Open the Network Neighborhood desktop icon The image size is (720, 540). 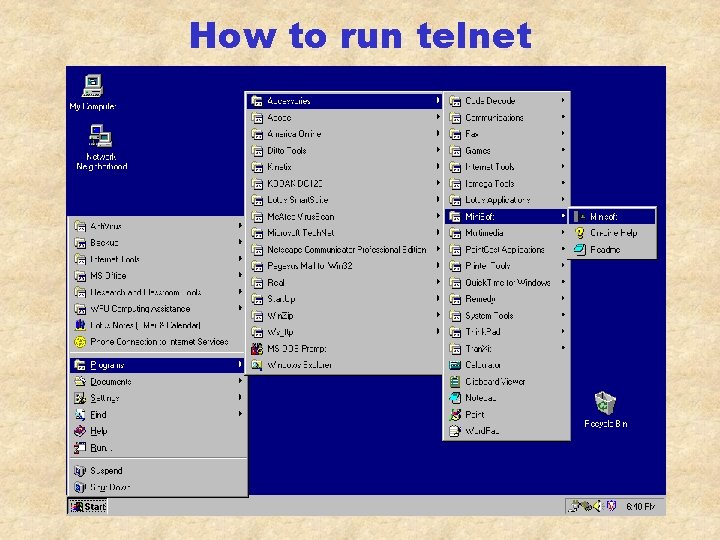pyautogui.click(x=101, y=147)
